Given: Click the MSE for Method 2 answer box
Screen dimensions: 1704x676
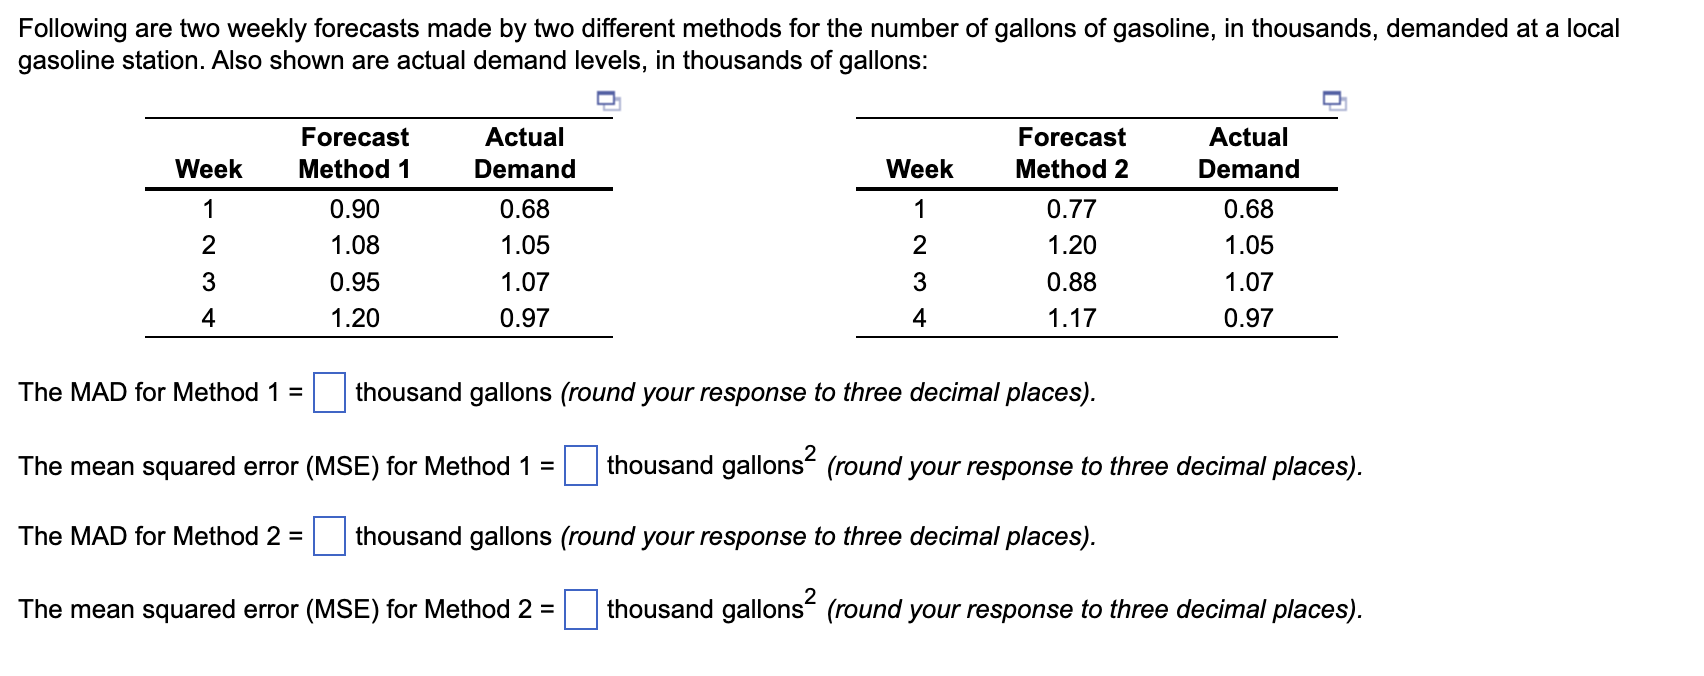Looking at the screenshot, I should (x=581, y=608).
